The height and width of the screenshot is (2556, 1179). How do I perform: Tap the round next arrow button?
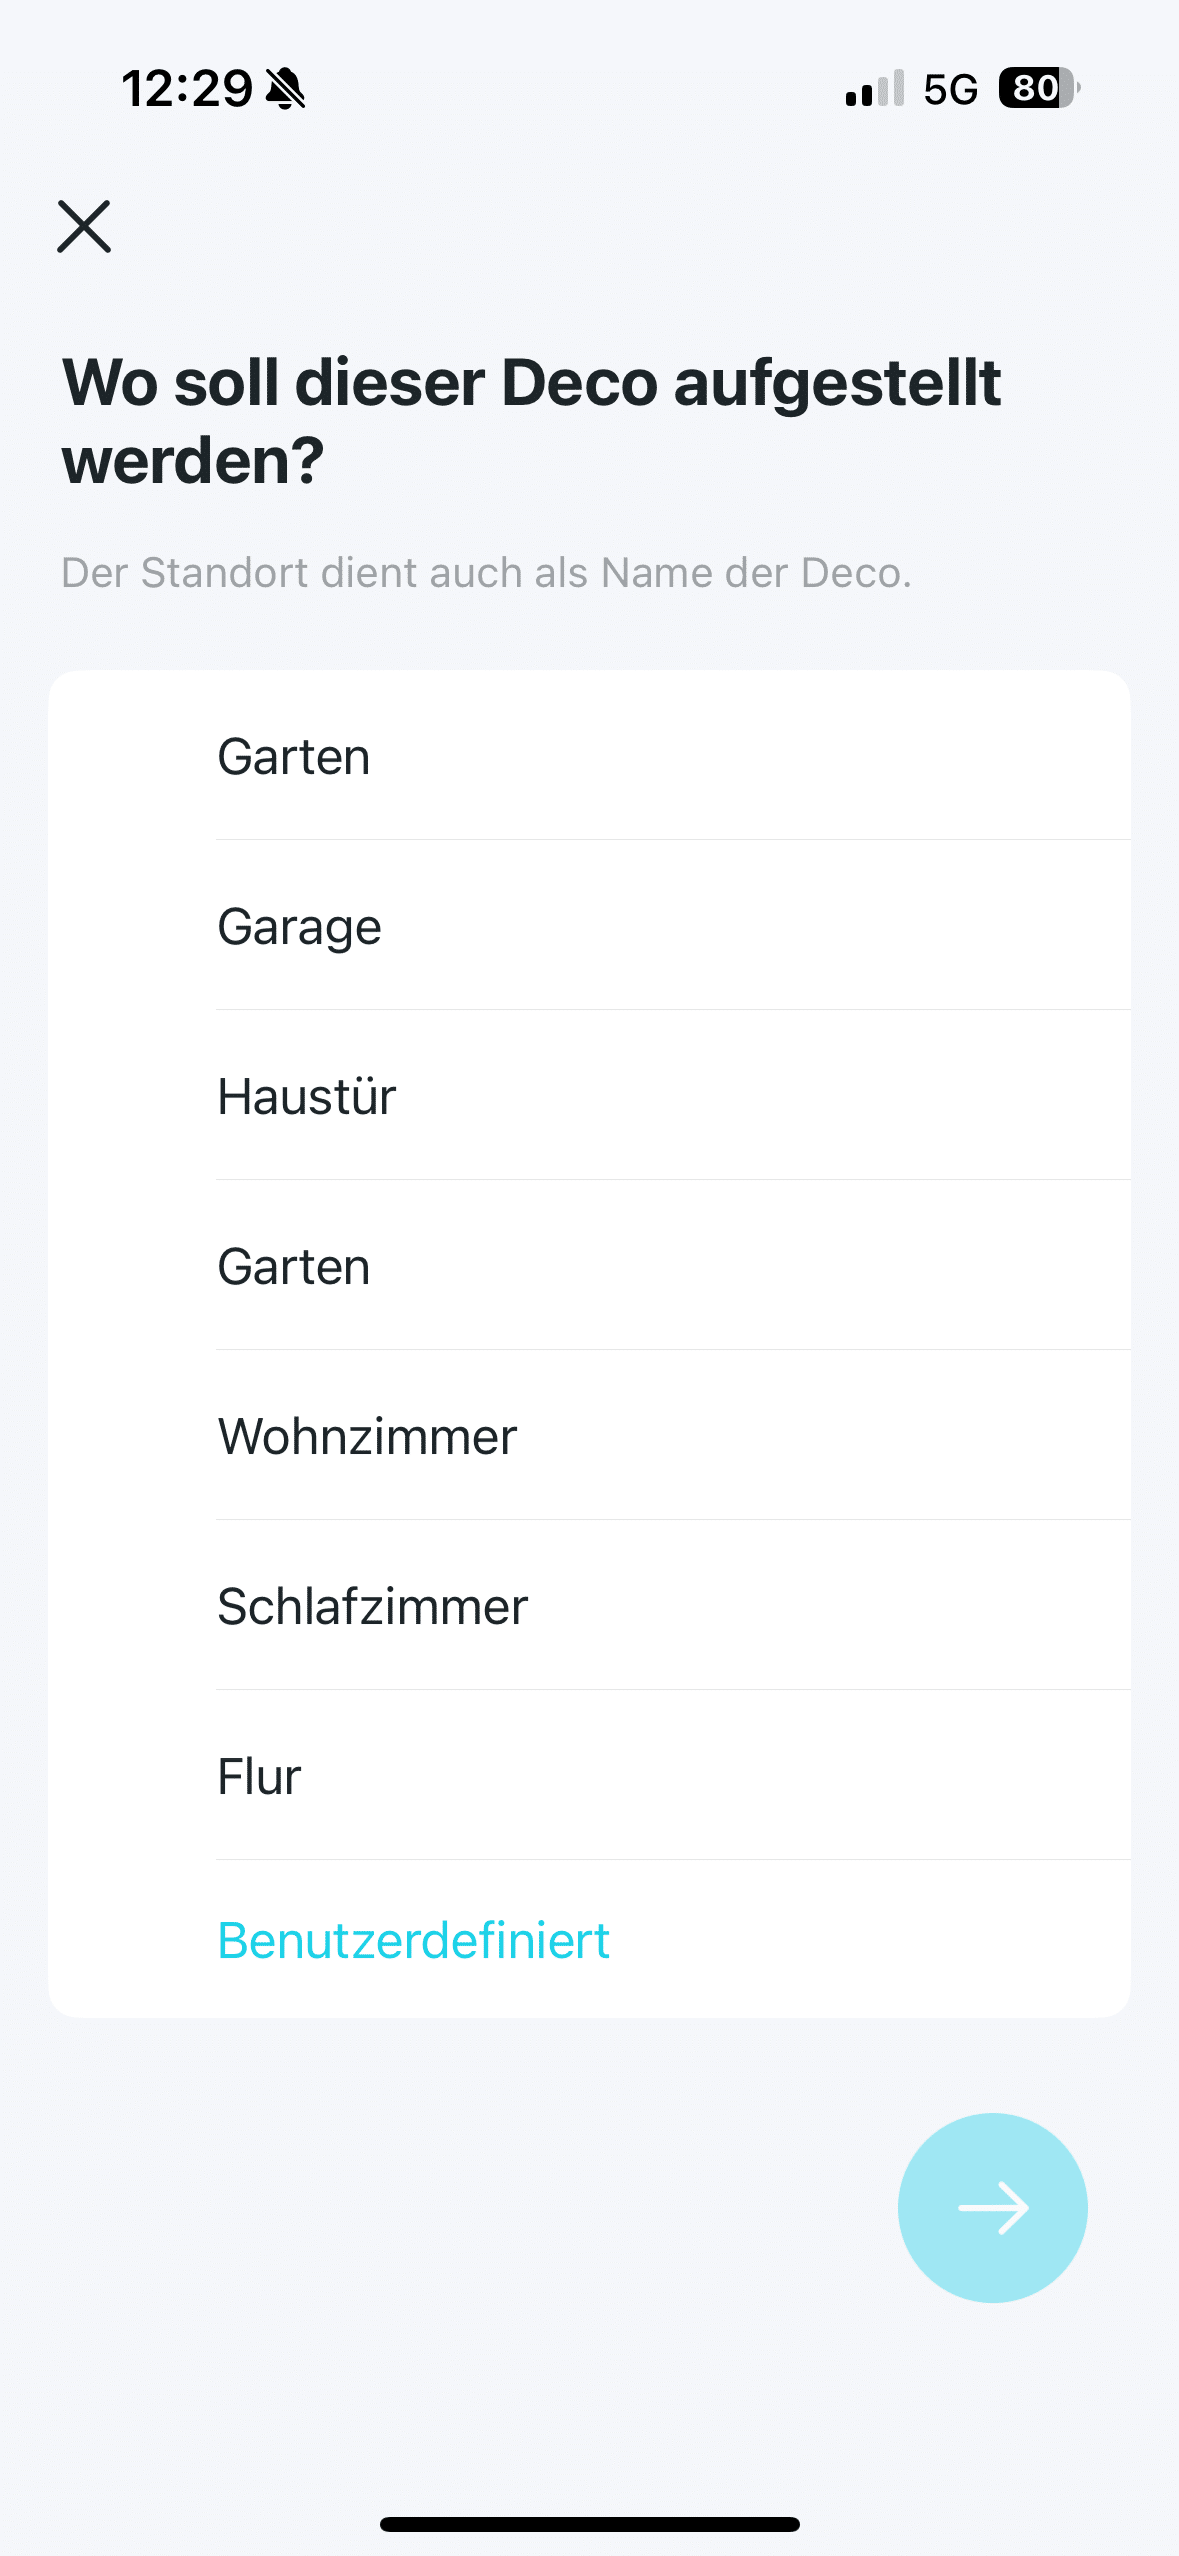pyautogui.click(x=992, y=2207)
